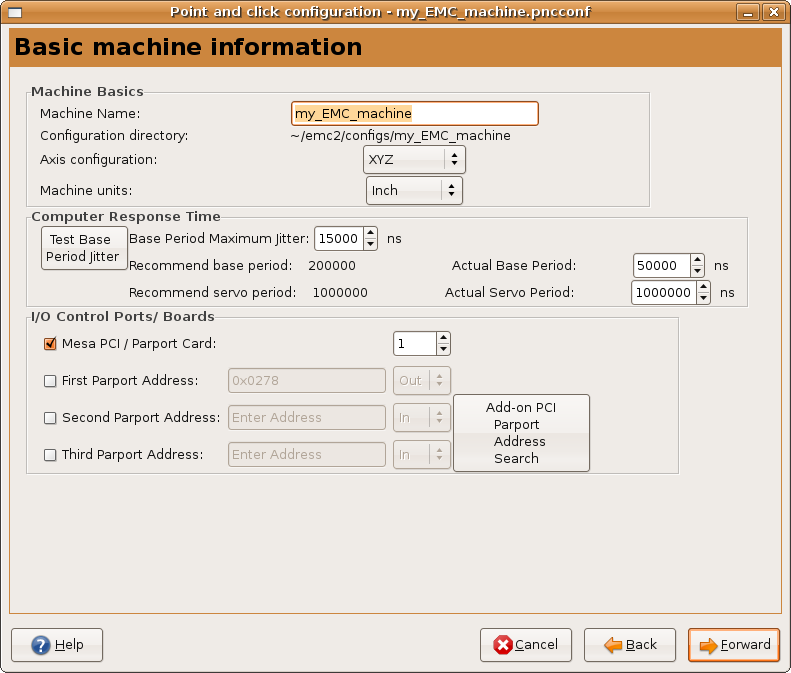Click the Forward arrow button
This screenshot has width=791, height=673.
tap(734, 645)
